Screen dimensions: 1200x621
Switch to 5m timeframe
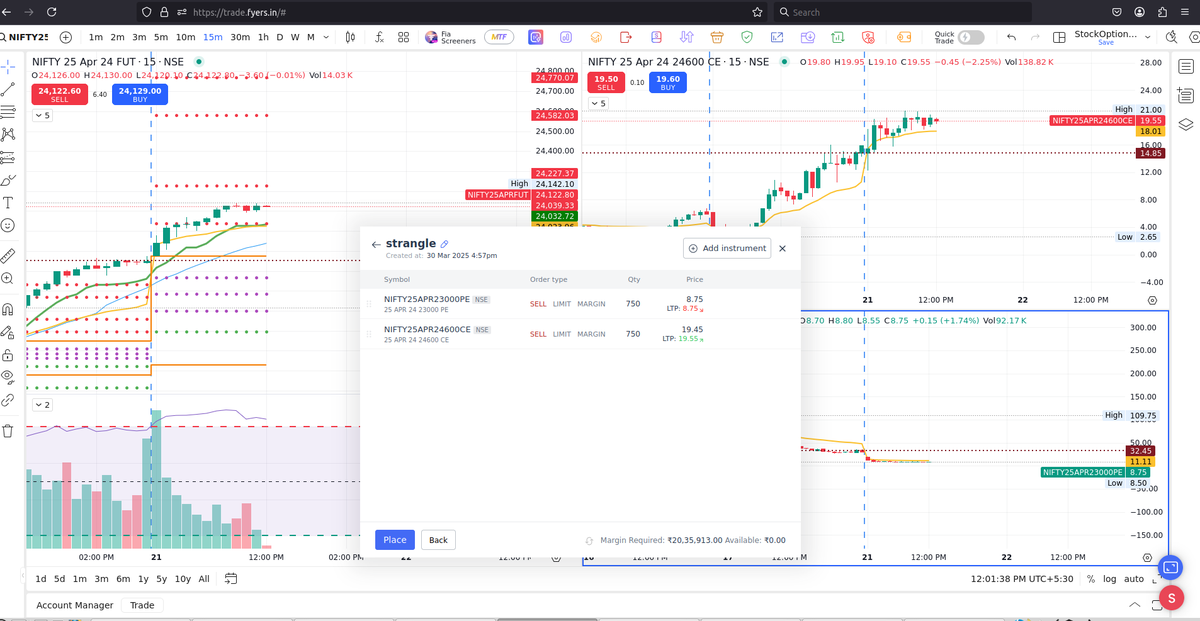[x=162, y=37]
